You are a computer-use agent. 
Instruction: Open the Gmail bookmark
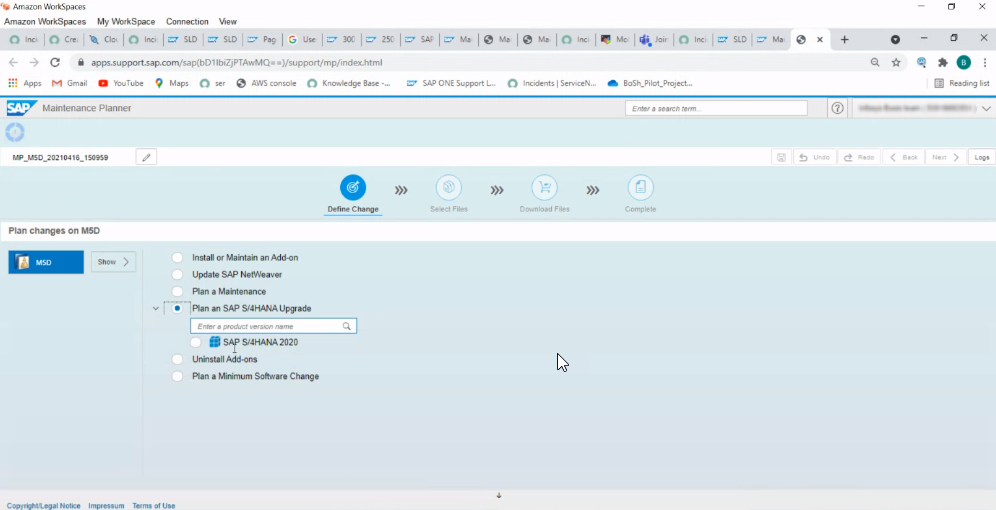coord(69,83)
